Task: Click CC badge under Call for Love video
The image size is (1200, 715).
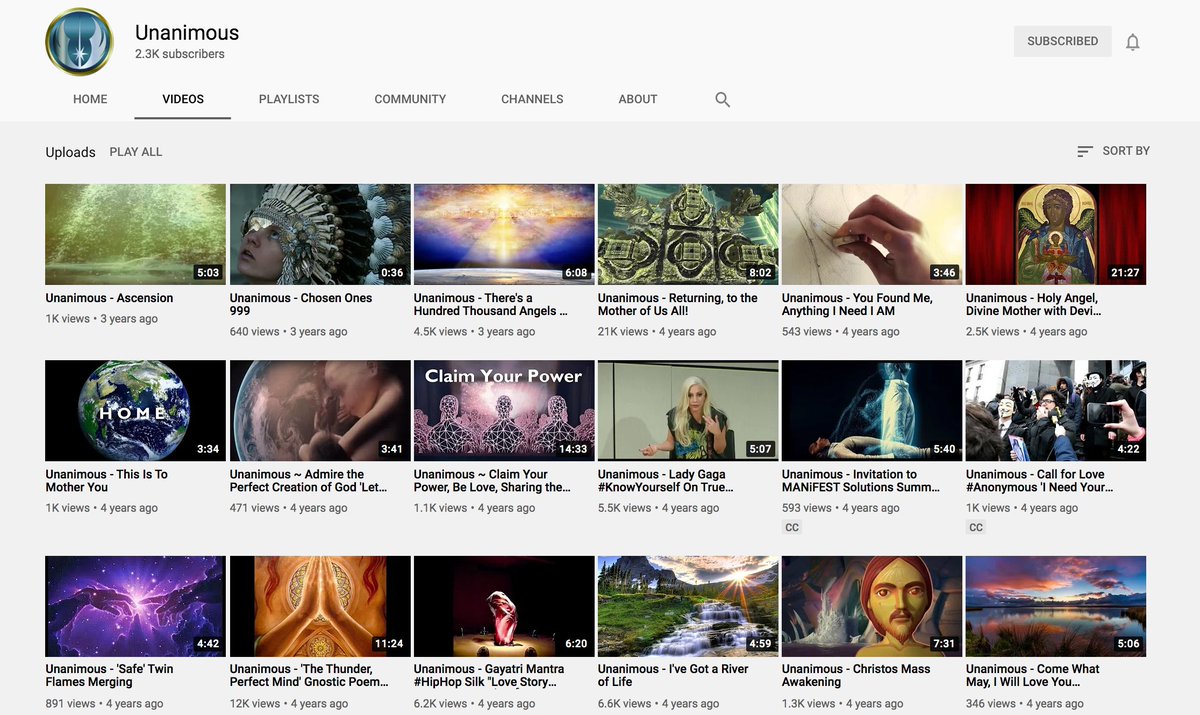Action: coord(976,527)
